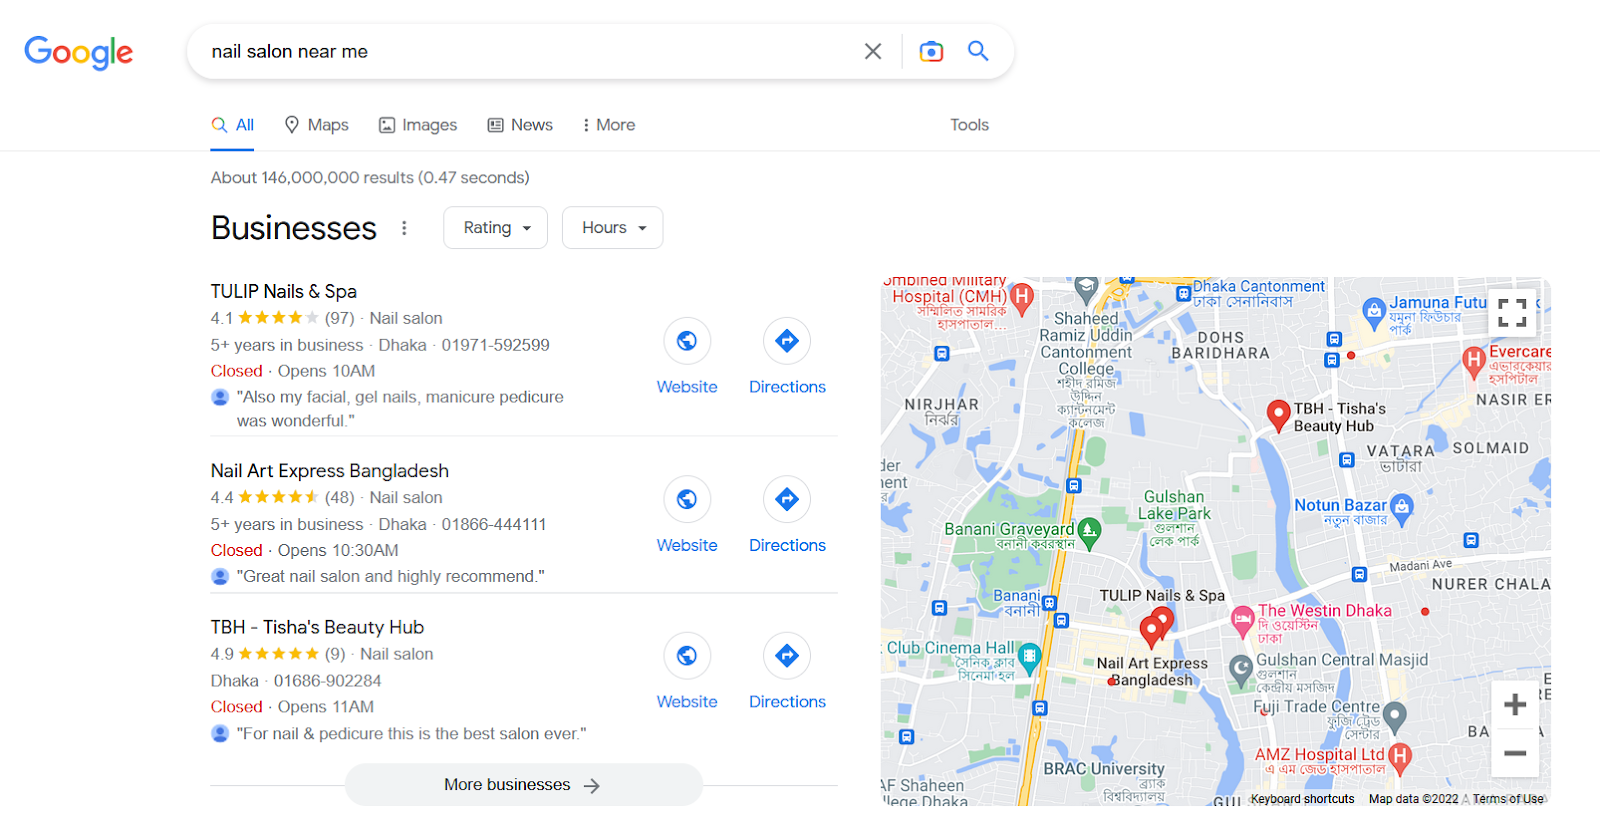
Task: Open TULIP Nails & Spa website globe icon
Action: pos(687,341)
